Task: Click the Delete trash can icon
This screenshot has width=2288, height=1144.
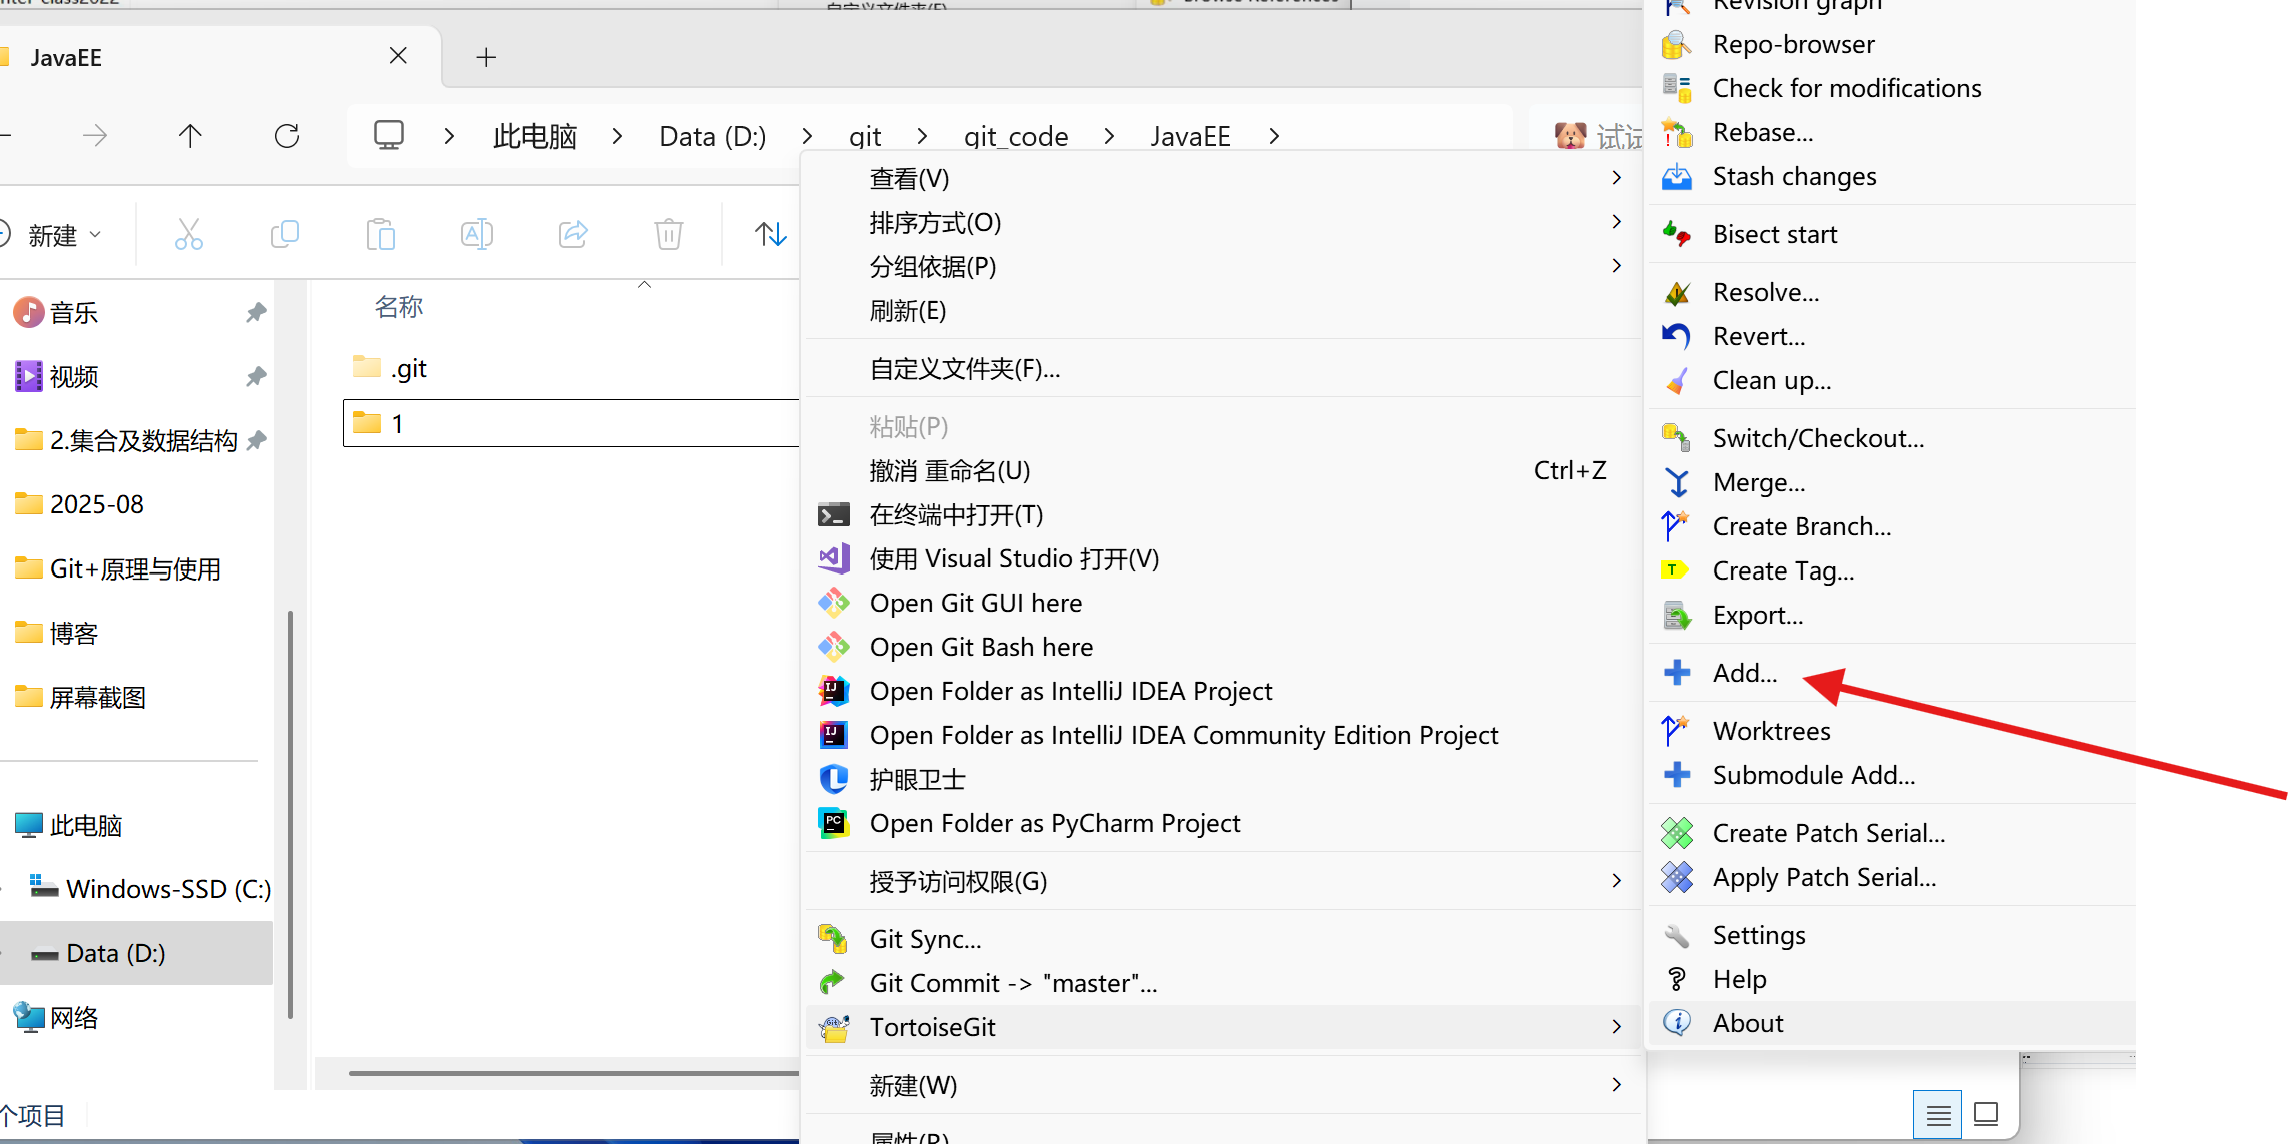Action: point(668,235)
